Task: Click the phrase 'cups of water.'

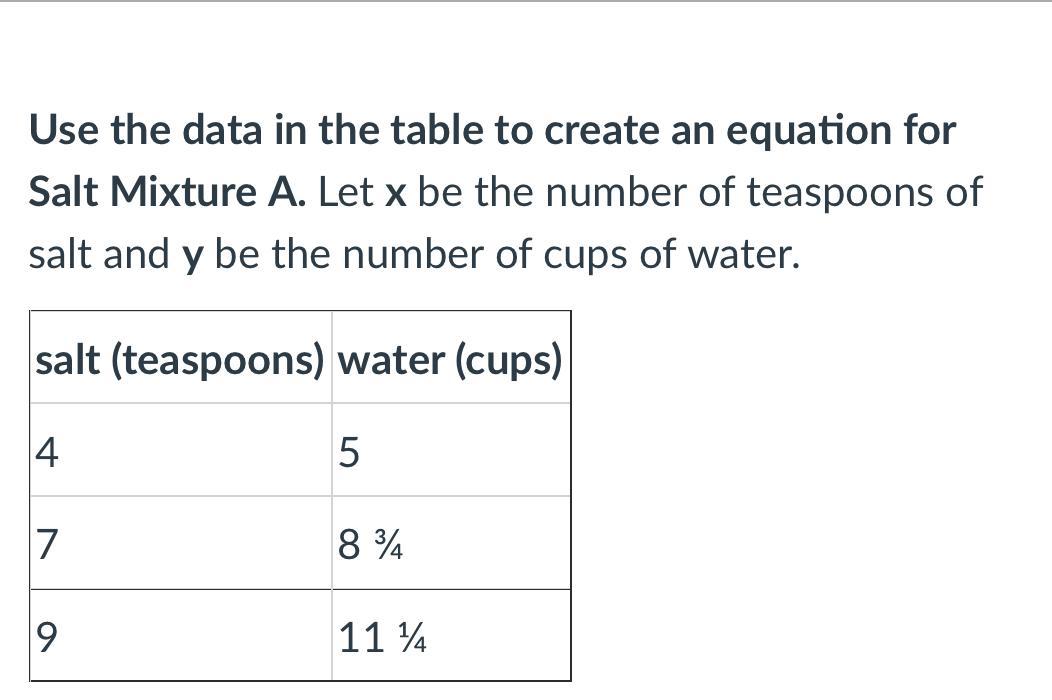Action: [x=672, y=255]
